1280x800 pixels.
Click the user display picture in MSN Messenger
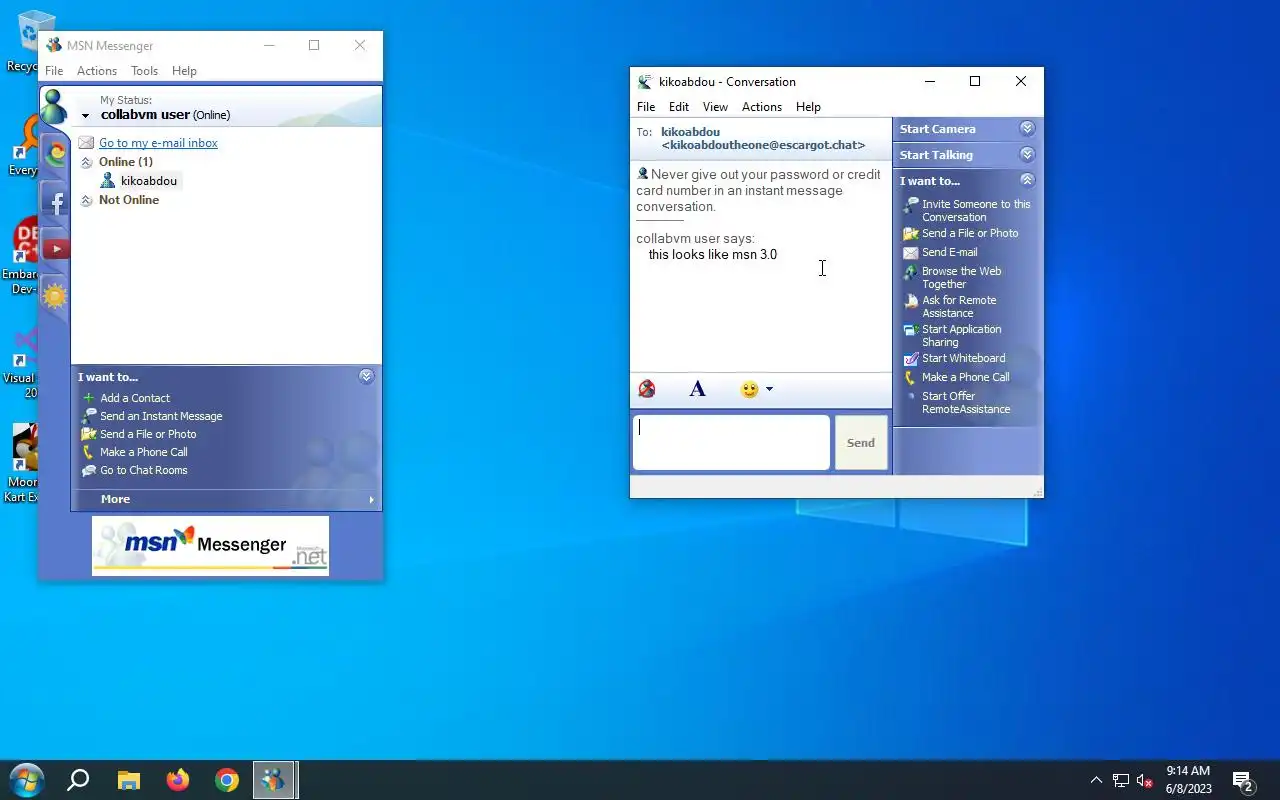54,107
